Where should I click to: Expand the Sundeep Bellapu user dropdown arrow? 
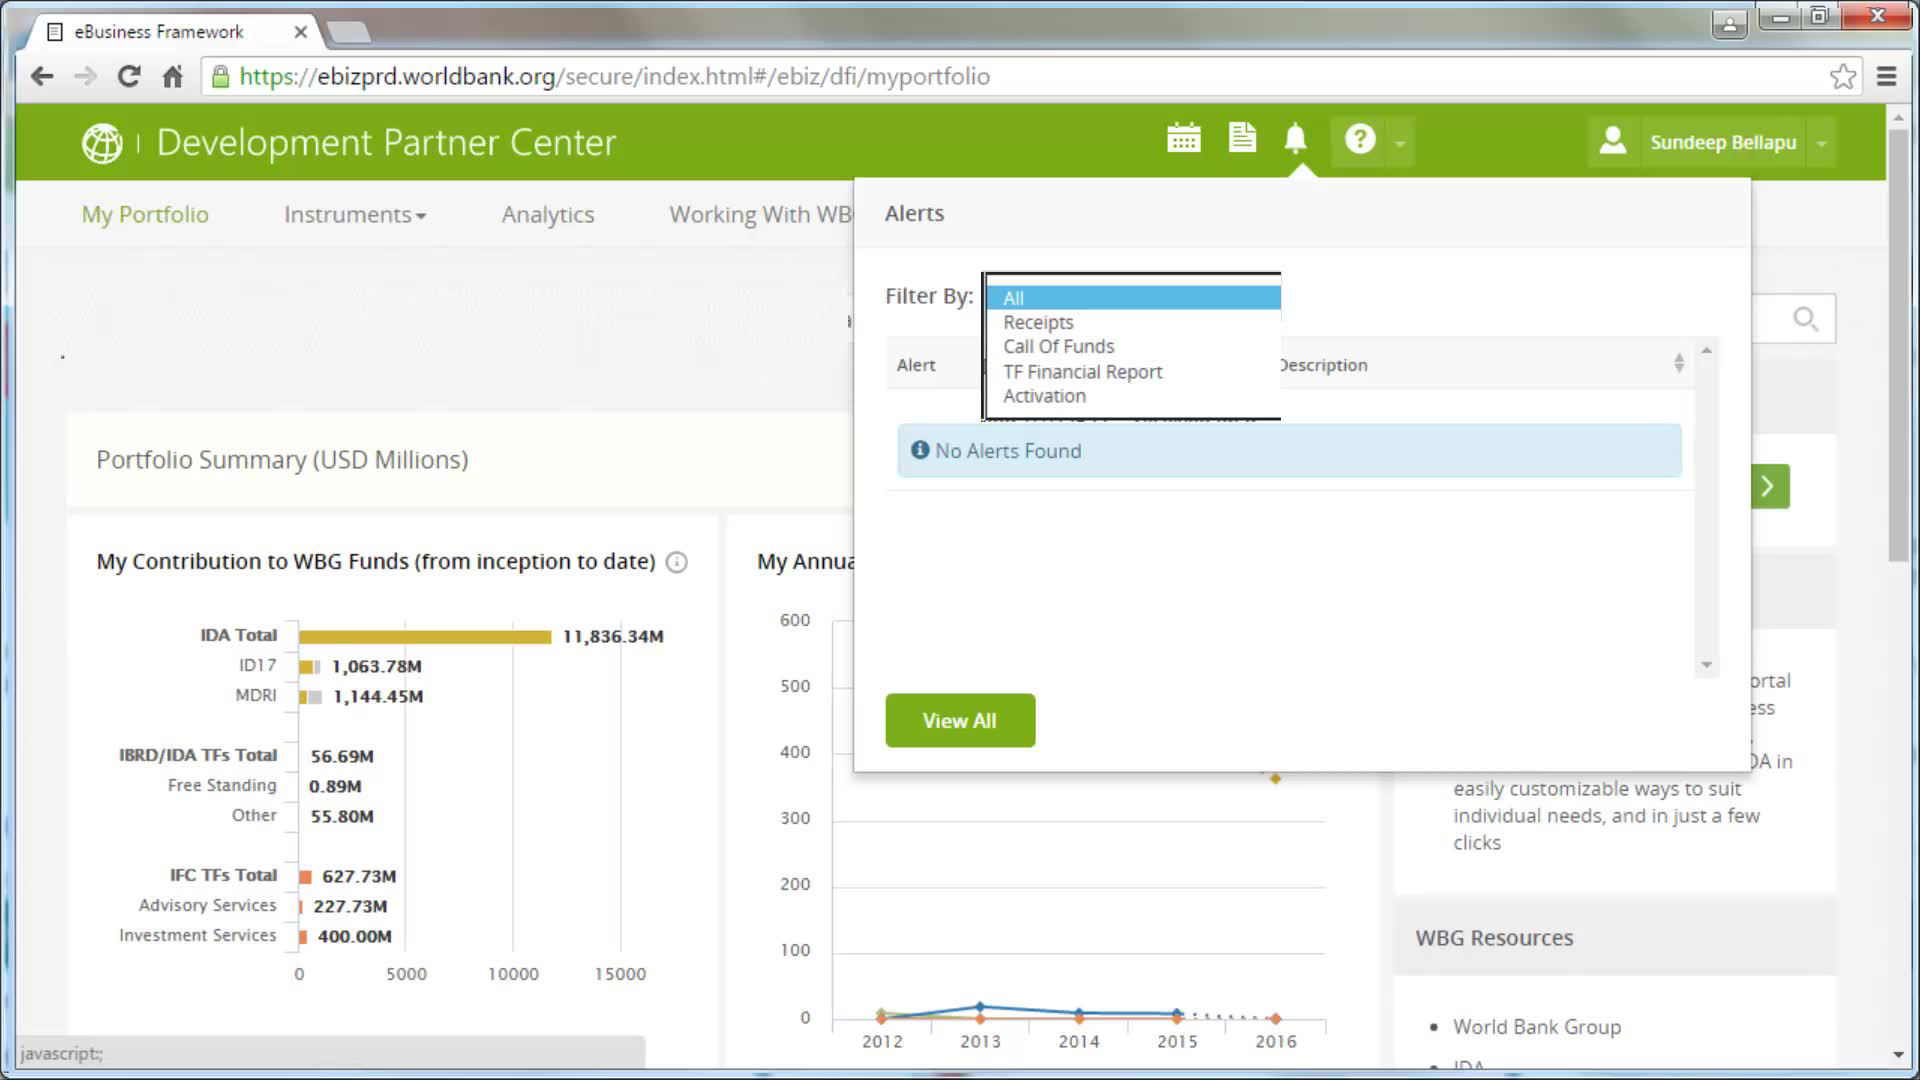pos(1821,144)
